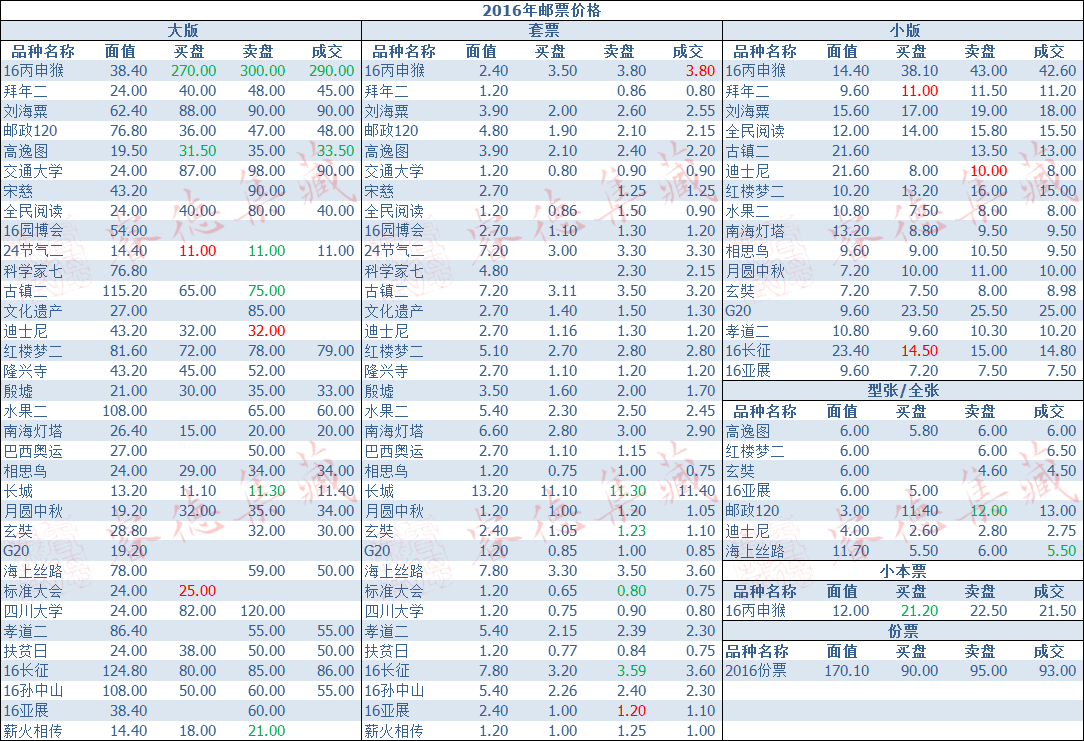Click 长城 green 11.30 卖盘 in 套票
The height and width of the screenshot is (741, 1084).
(628, 491)
